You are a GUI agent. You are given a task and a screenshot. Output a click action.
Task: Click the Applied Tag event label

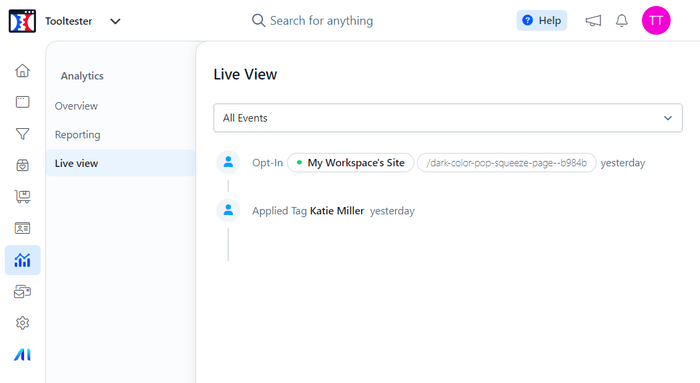279,211
